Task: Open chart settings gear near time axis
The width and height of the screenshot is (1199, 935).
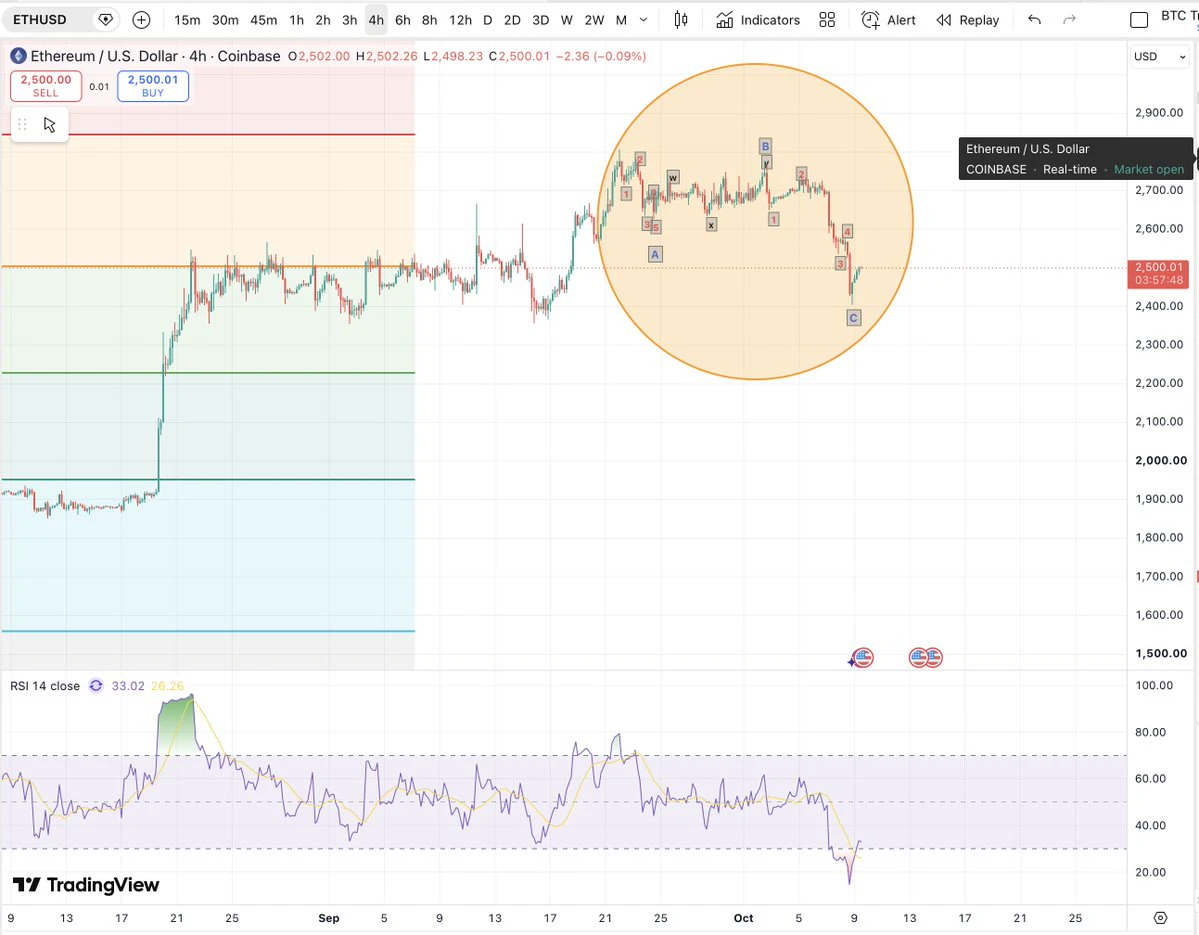Action: pyautogui.click(x=1161, y=918)
